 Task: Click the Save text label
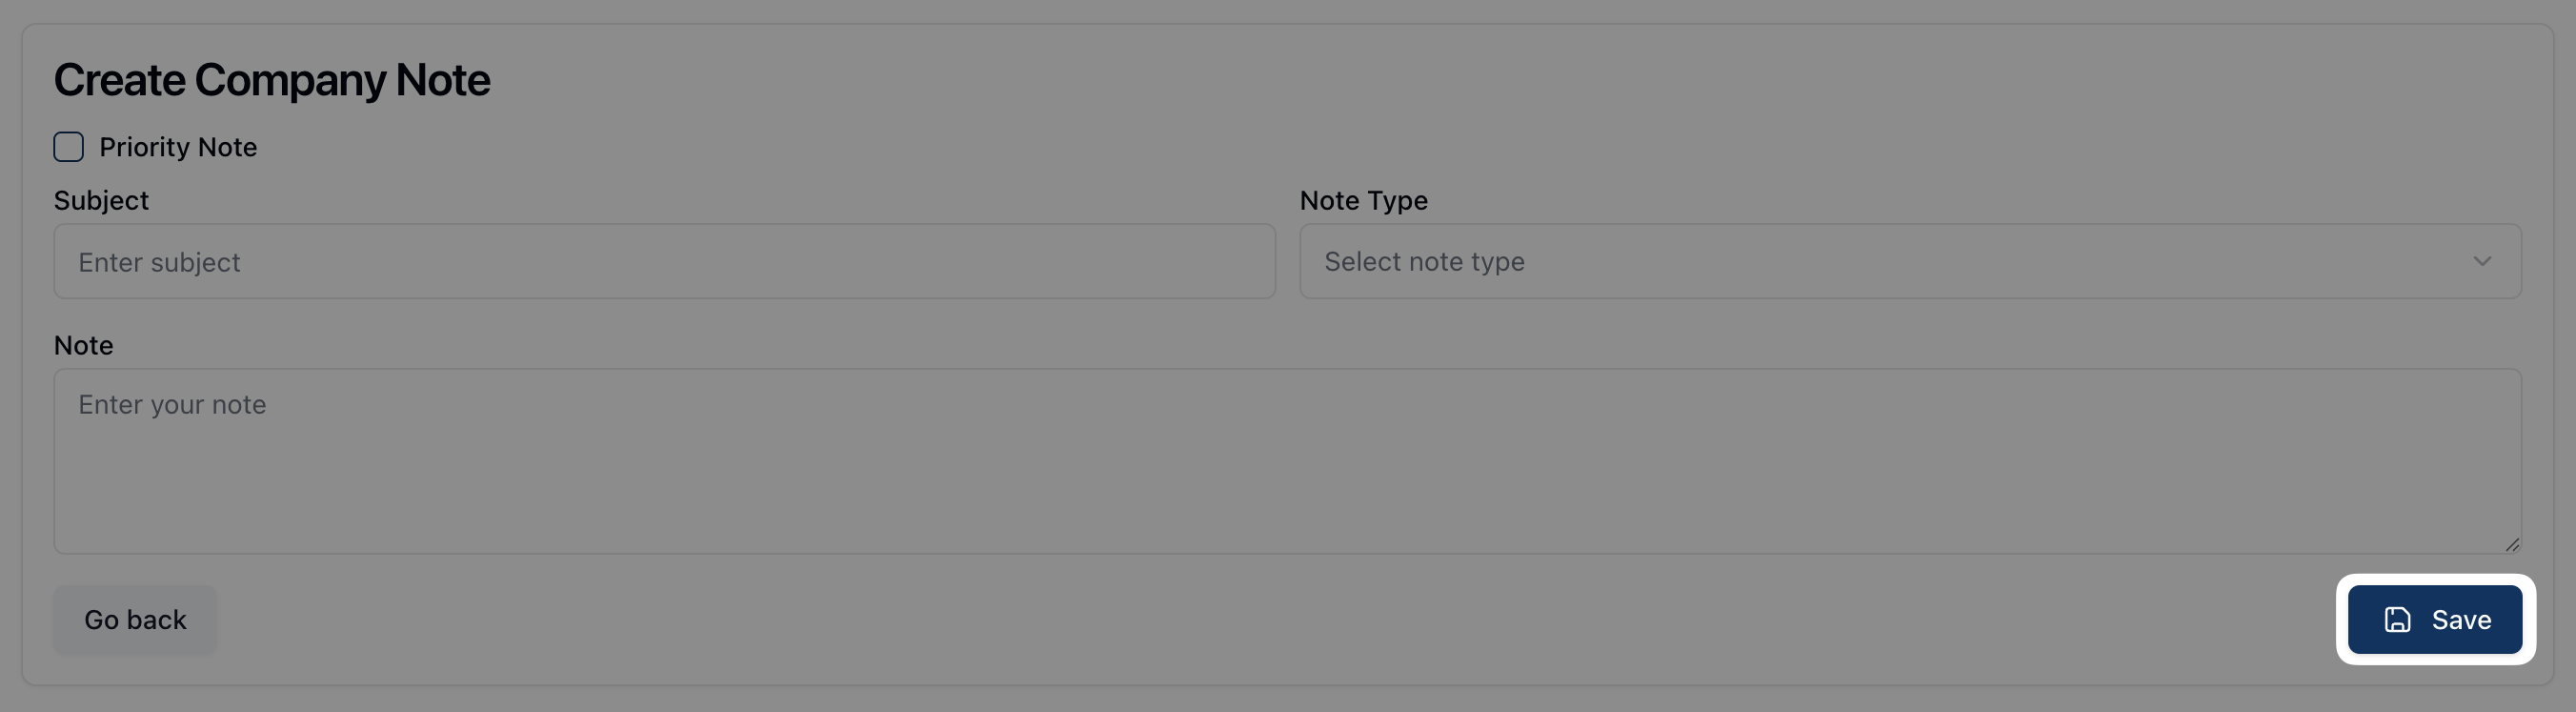coord(2461,620)
